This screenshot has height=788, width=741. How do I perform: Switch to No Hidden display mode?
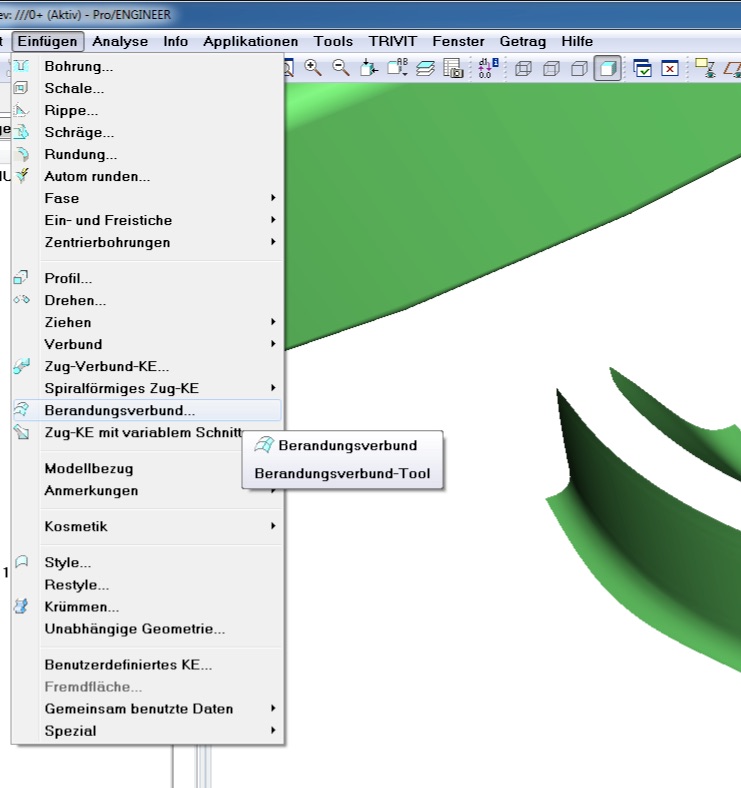pyautogui.click(x=579, y=68)
